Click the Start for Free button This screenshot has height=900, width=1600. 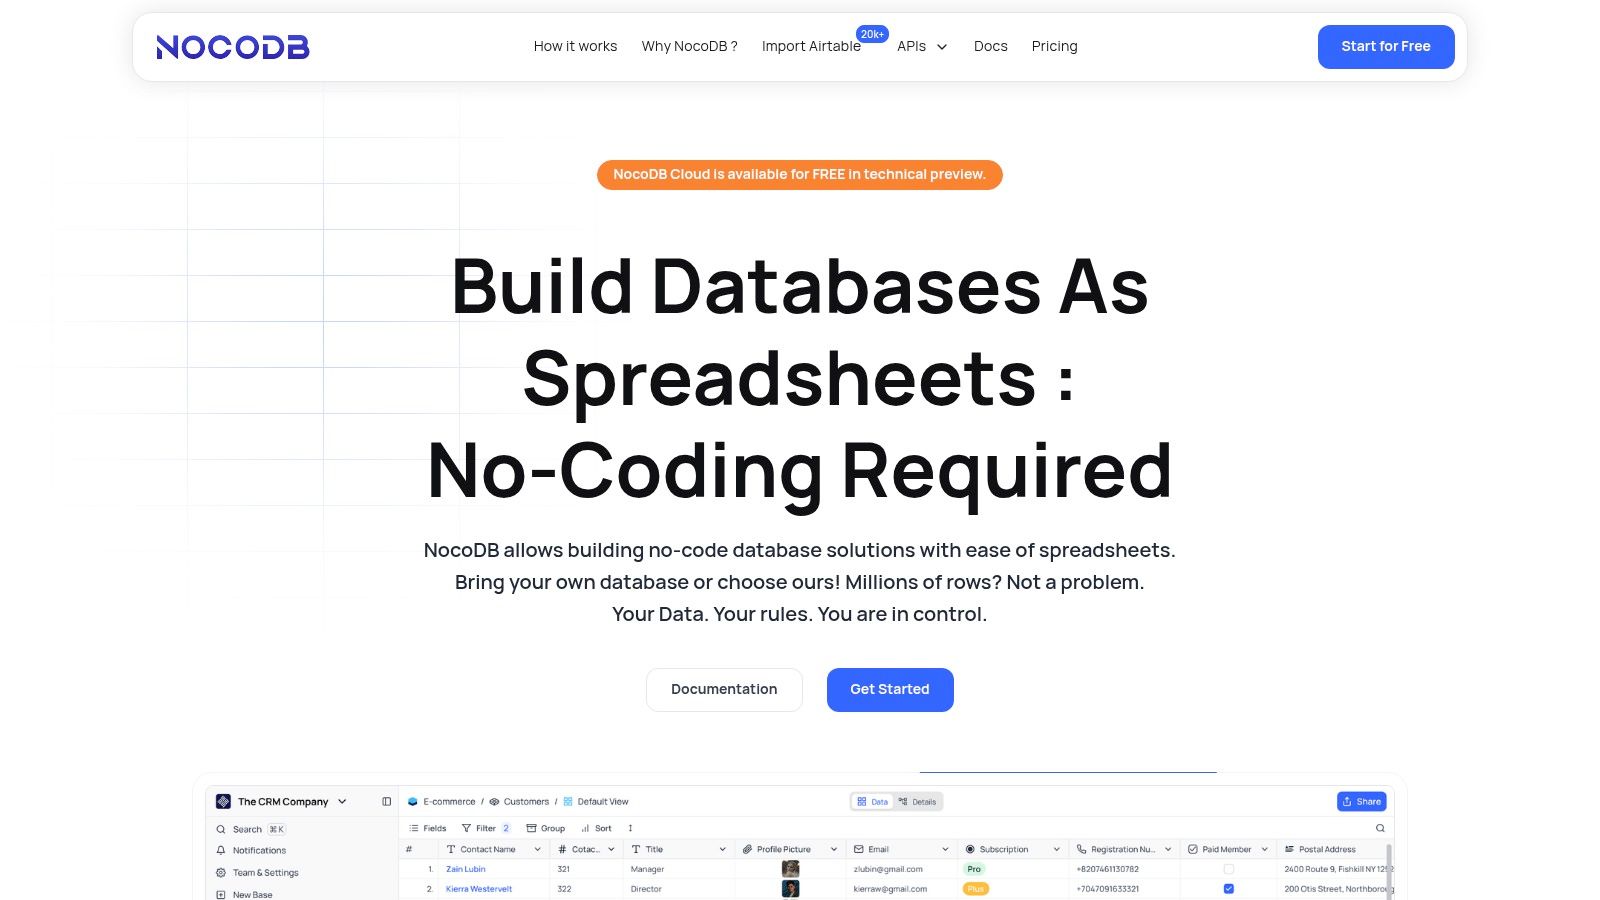click(x=1386, y=46)
